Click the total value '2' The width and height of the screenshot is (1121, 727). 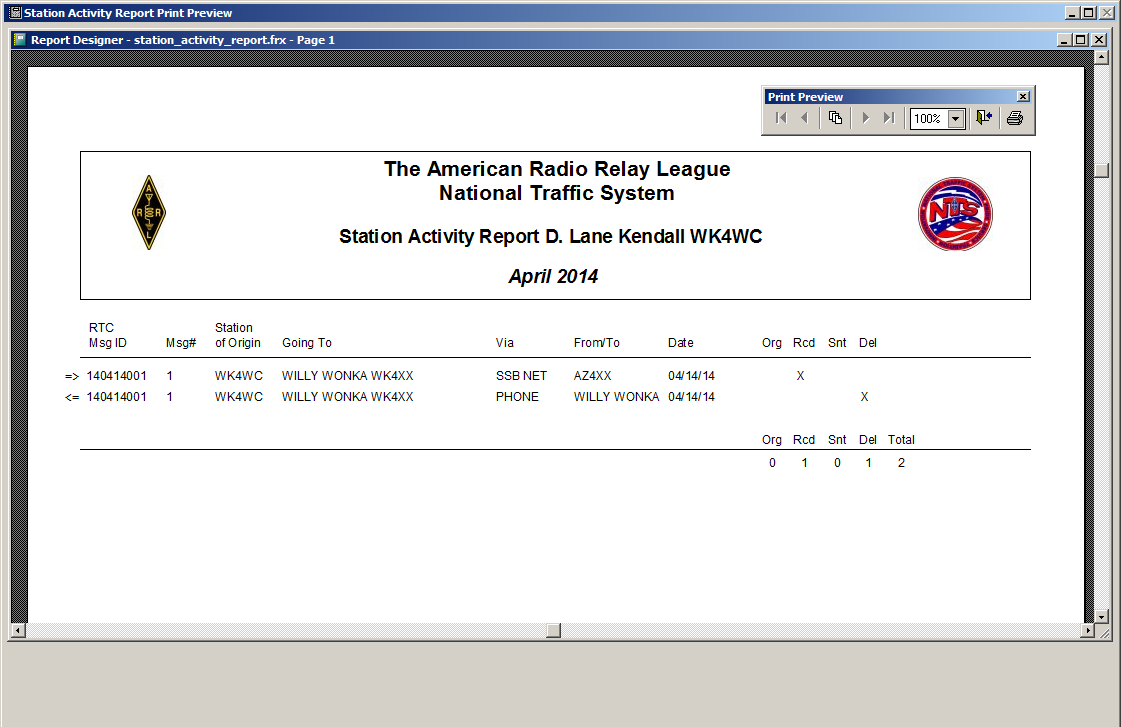pos(902,463)
